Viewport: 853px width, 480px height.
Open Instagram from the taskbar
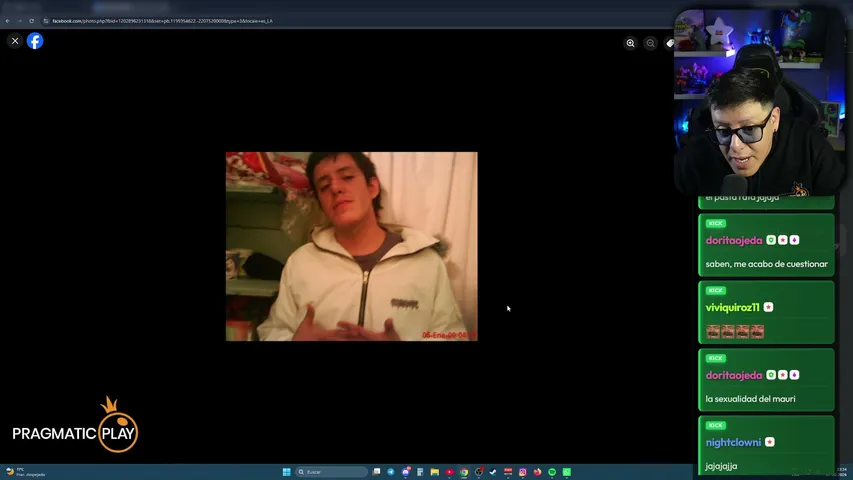pos(523,472)
